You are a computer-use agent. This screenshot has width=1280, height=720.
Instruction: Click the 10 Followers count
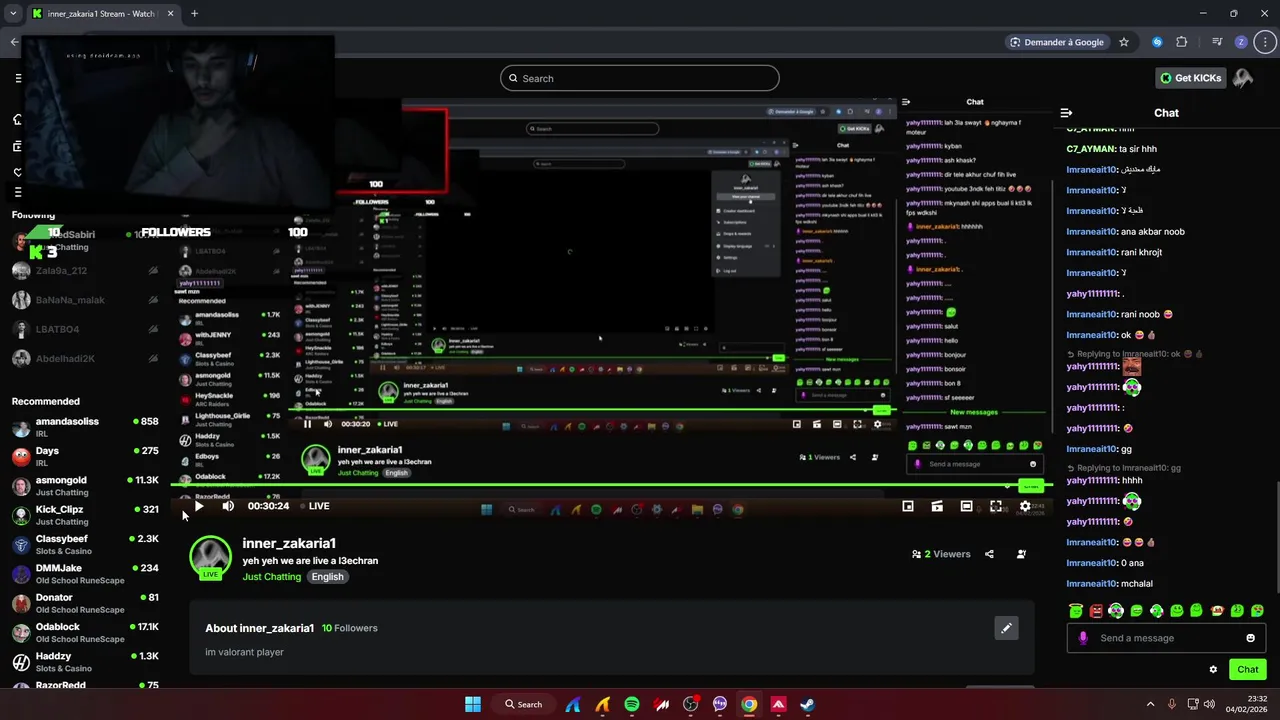[349, 628]
